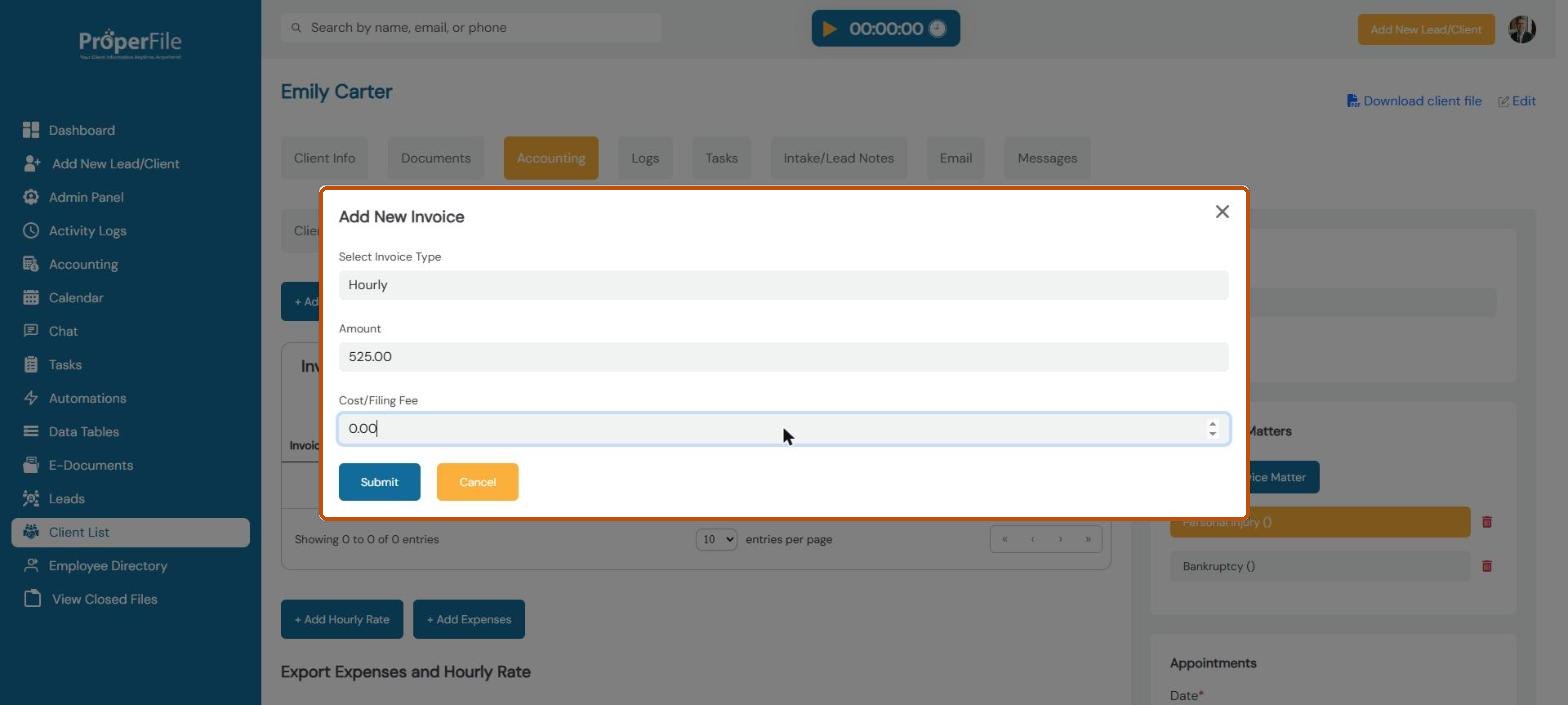Click the Dashboard icon in sidebar
Image resolution: width=1568 pixels, height=705 pixels.
pos(31,130)
